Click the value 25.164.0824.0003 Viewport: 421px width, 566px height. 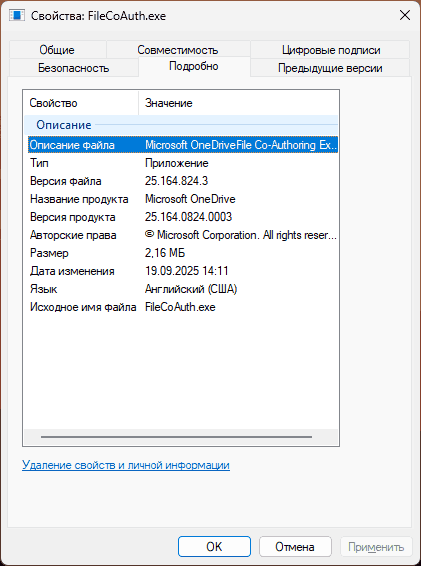pos(188,217)
